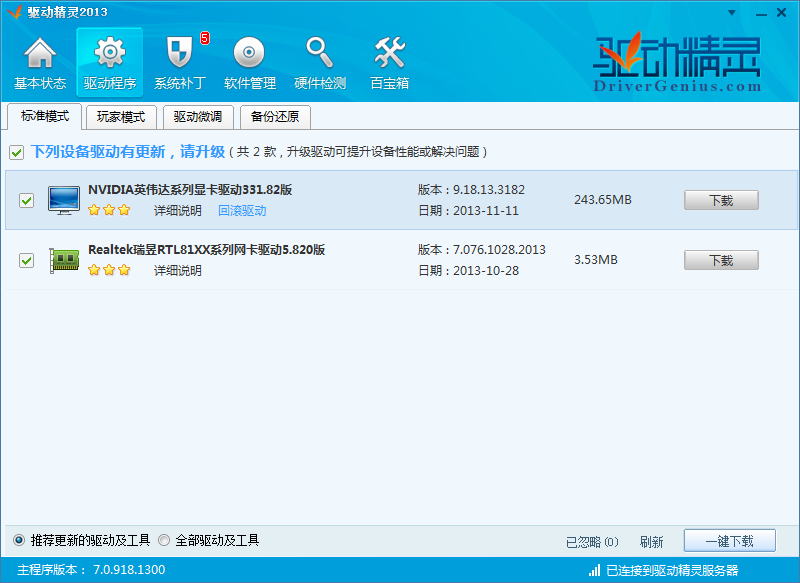The width and height of the screenshot is (800, 583).
Task: Switch to 标准模式 tab
Action: 44,116
